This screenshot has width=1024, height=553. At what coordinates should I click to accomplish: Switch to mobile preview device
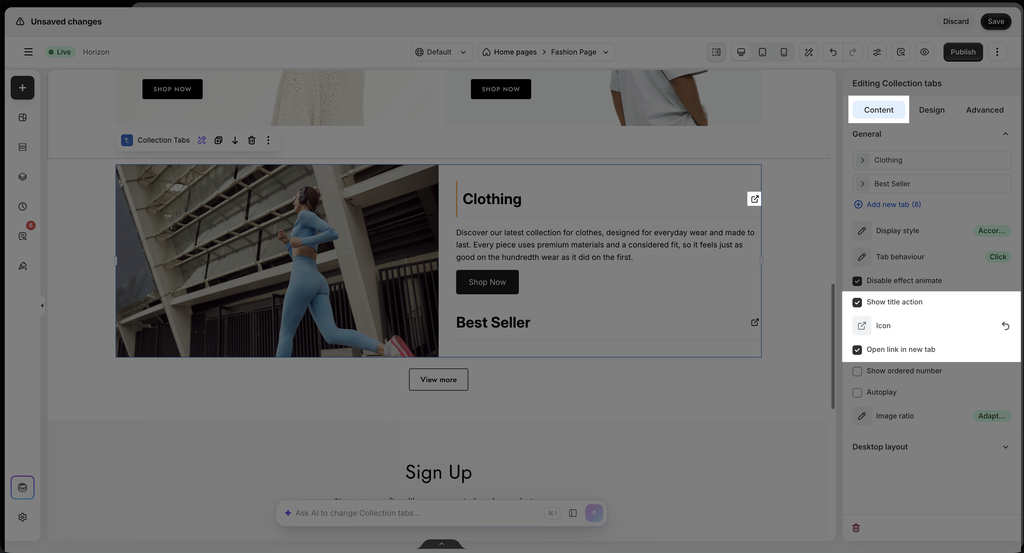(x=784, y=52)
